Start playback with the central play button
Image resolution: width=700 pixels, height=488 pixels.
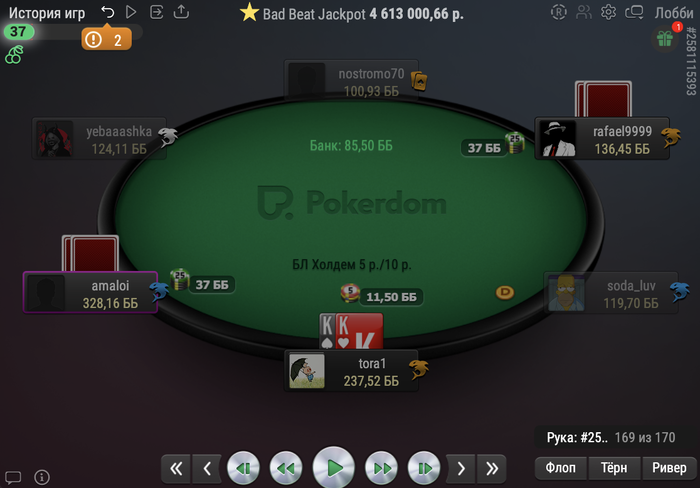[333, 468]
